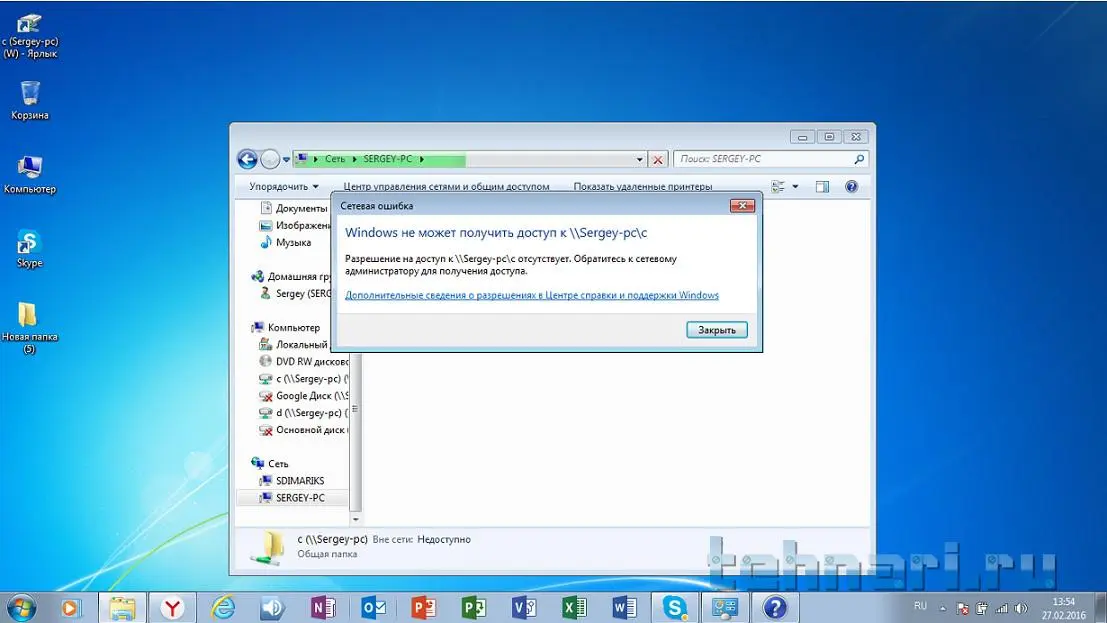
Task: Open the speaker app icon in taskbar
Action: click(273, 607)
